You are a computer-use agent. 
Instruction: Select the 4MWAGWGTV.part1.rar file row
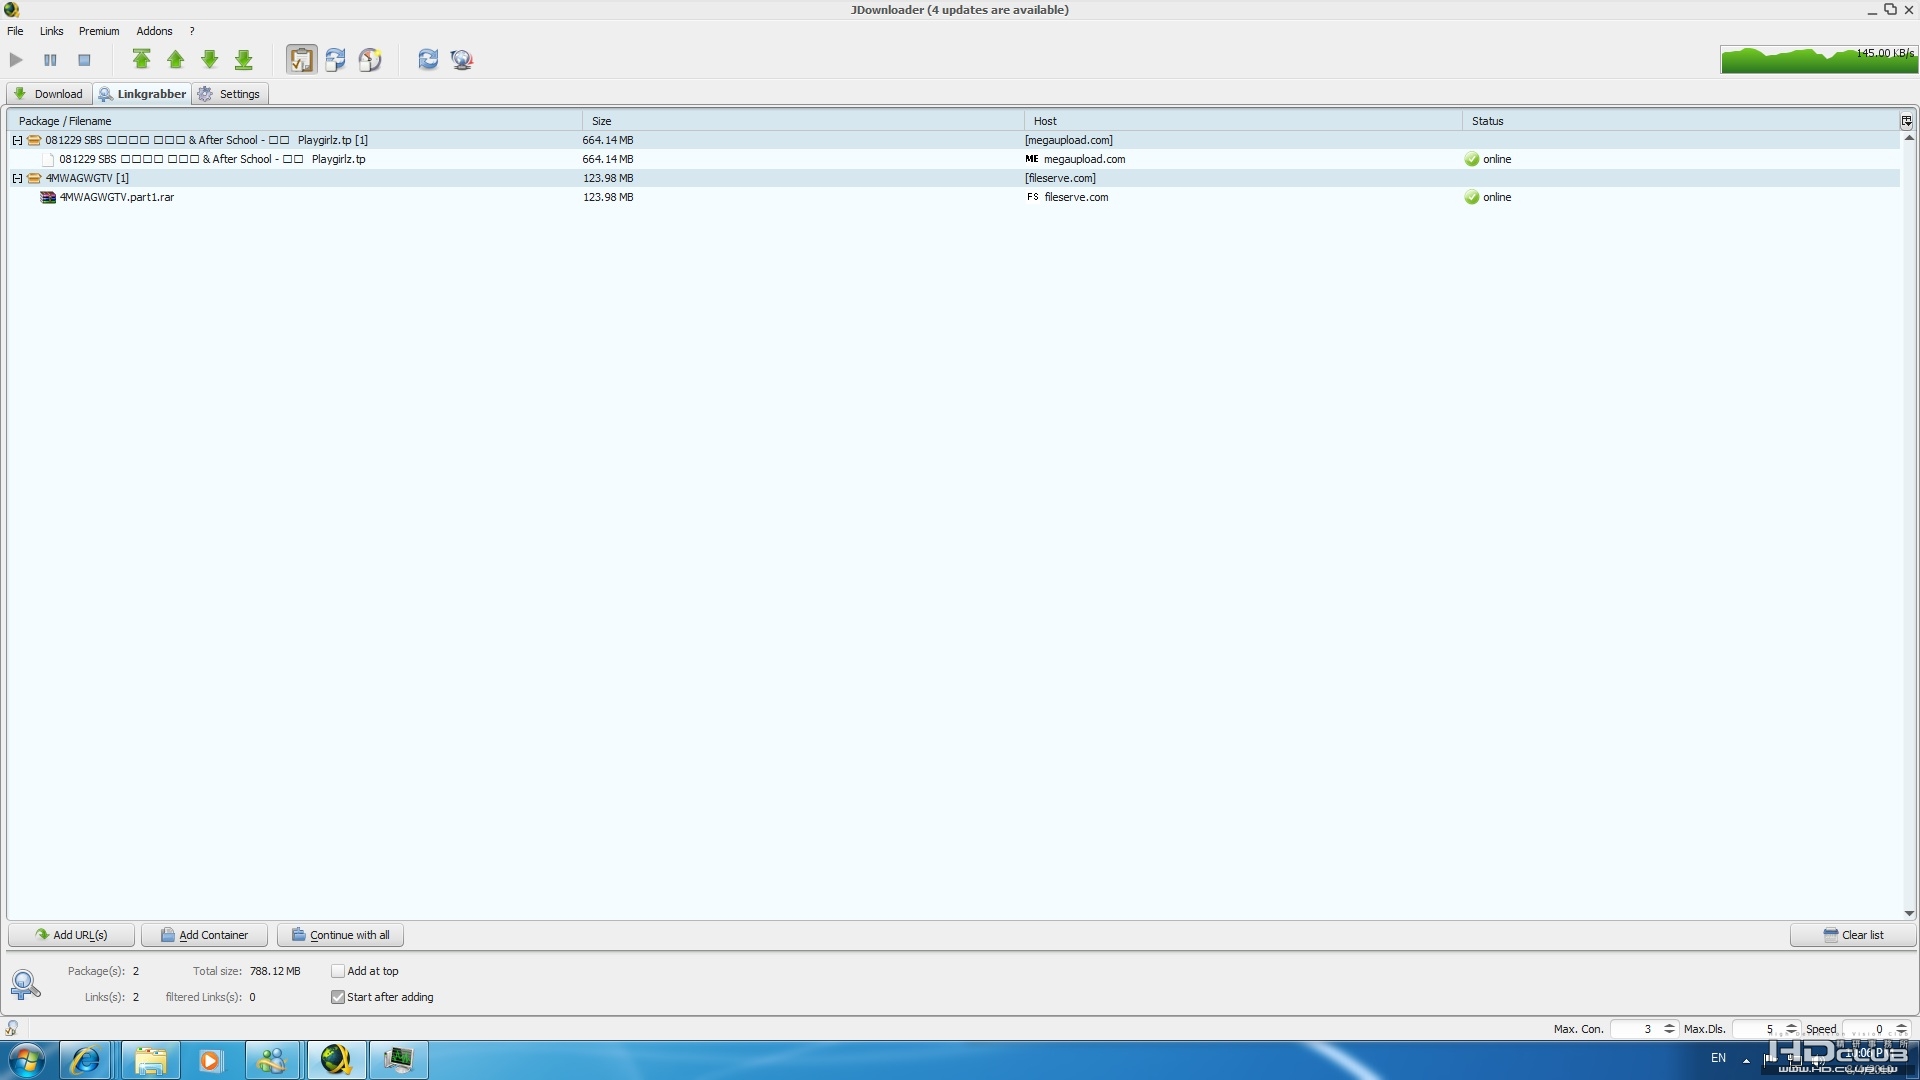click(x=117, y=197)
